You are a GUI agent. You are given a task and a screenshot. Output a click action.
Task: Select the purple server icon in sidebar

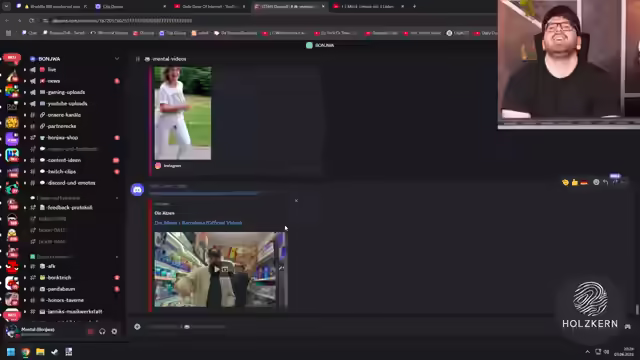(12, 139)
